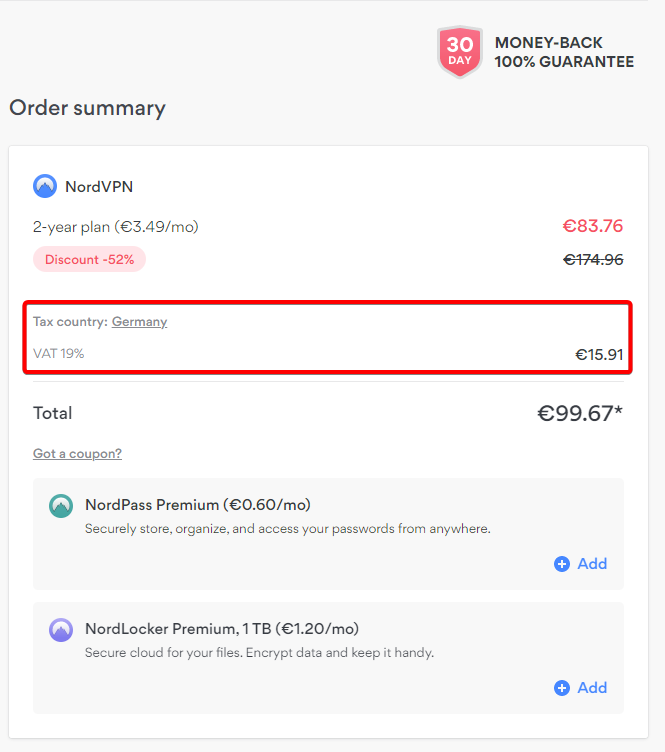This screenshot has height=752, width=665.
Task: Click the NordVPN logo icon
Action: point(45,186)
